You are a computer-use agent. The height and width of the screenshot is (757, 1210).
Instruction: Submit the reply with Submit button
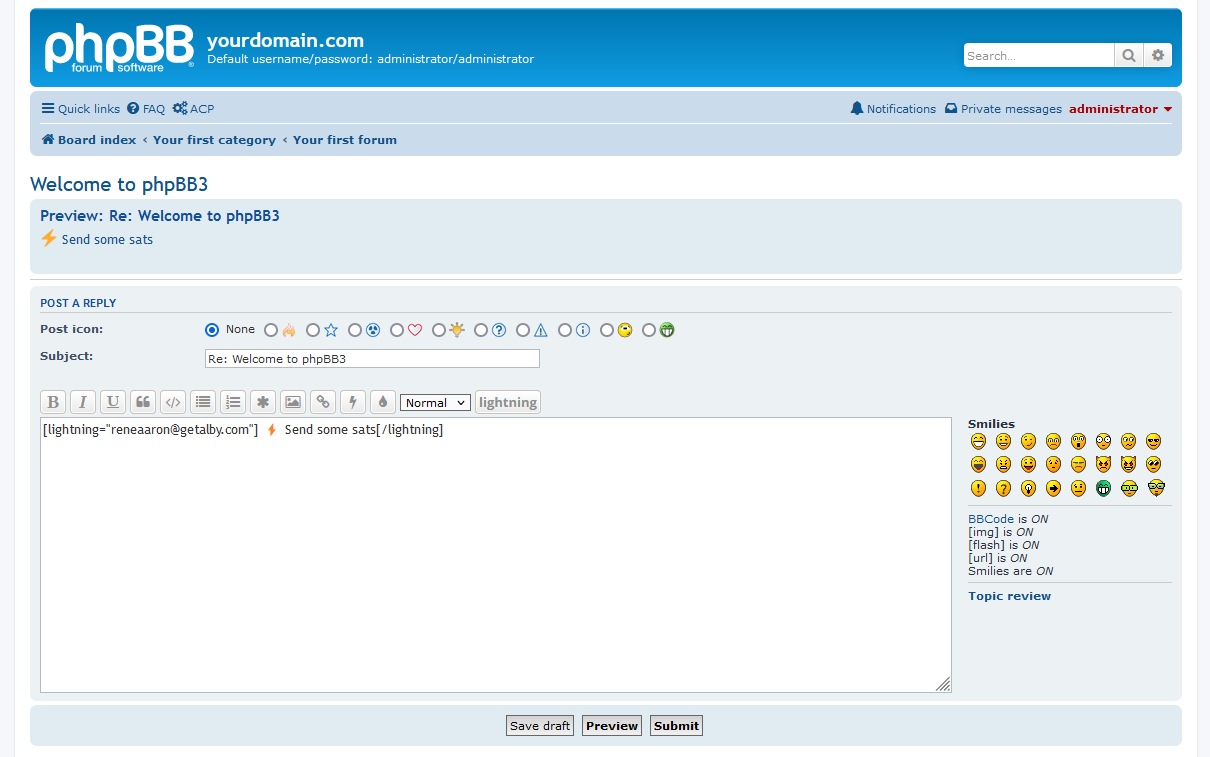[x=676, y=726]
